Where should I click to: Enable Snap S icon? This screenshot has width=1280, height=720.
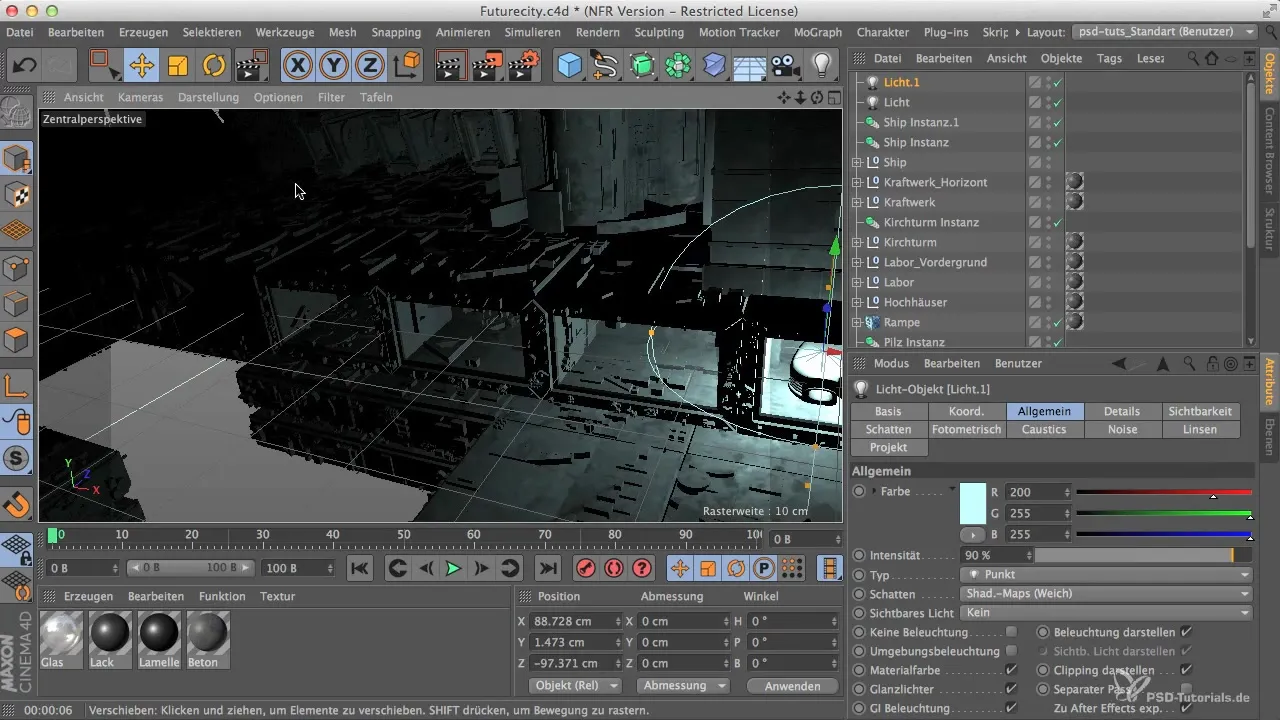(x=17, y=459)
